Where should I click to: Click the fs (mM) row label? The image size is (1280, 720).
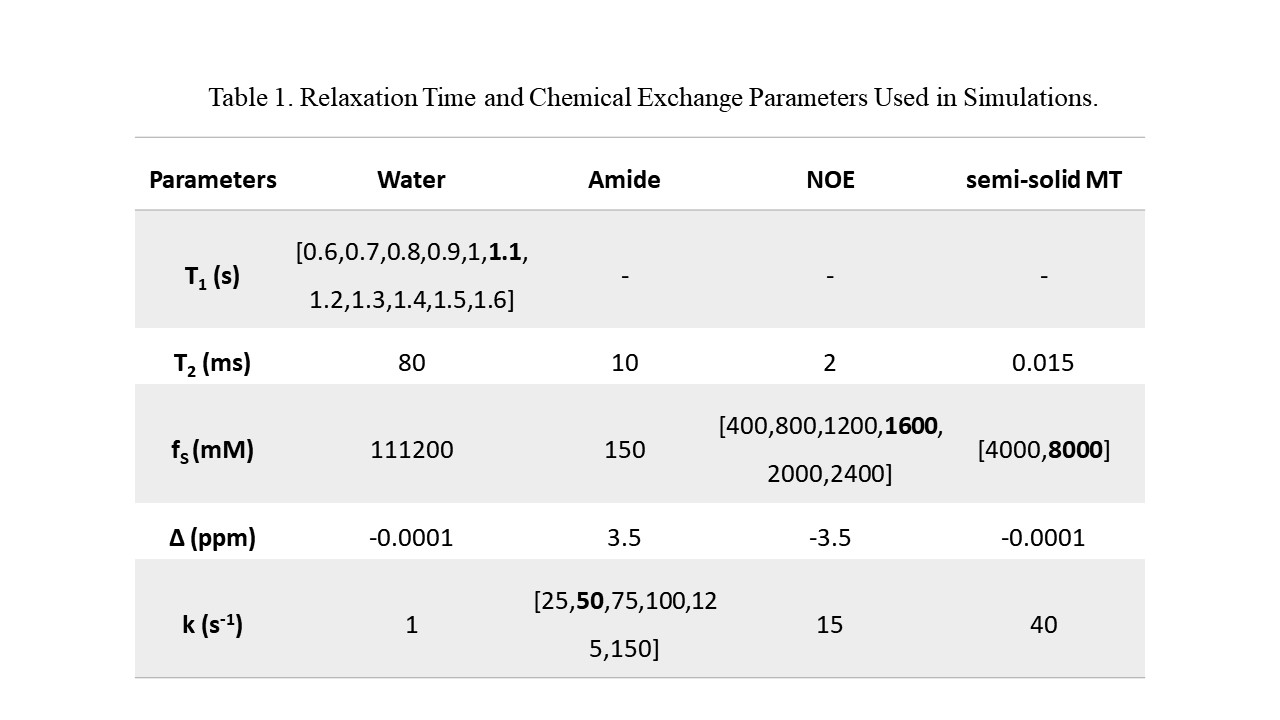coord(213,450)
